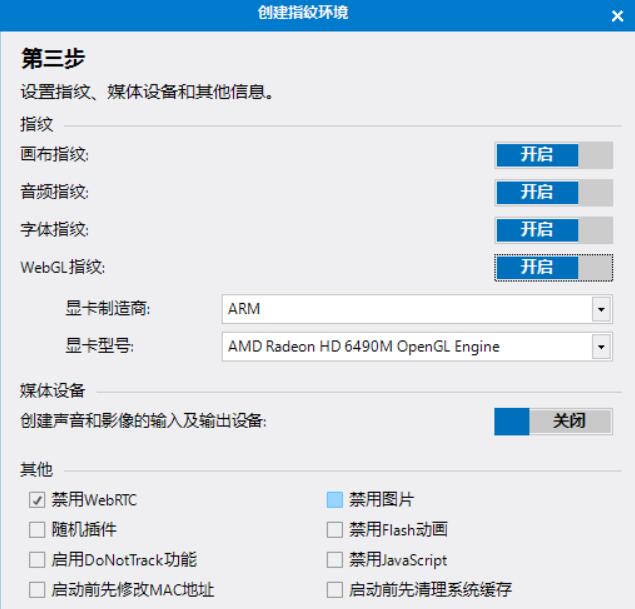The width and height of the screenshot is (635, 609).
Task: Check the 禁用Flash动画 checkbox
Action: [x=335, y=530]
